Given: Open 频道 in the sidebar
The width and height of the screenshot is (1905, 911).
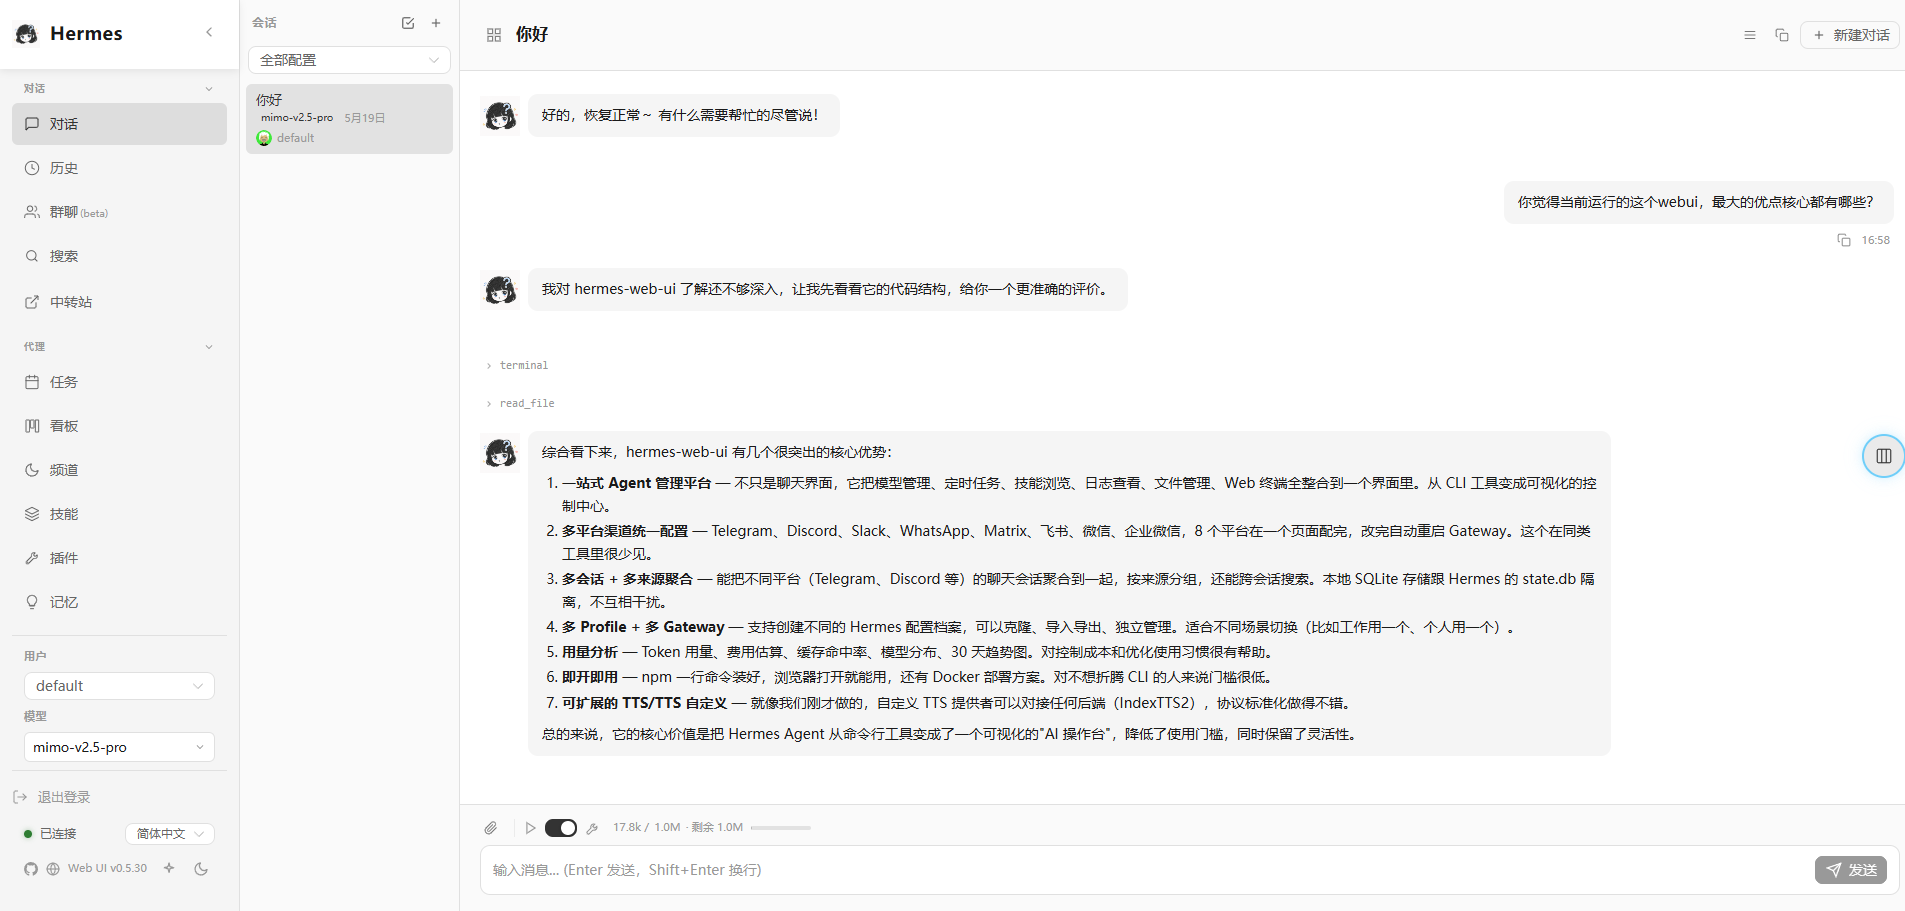Looking at the screenshot, I should (x=119, y=470).
